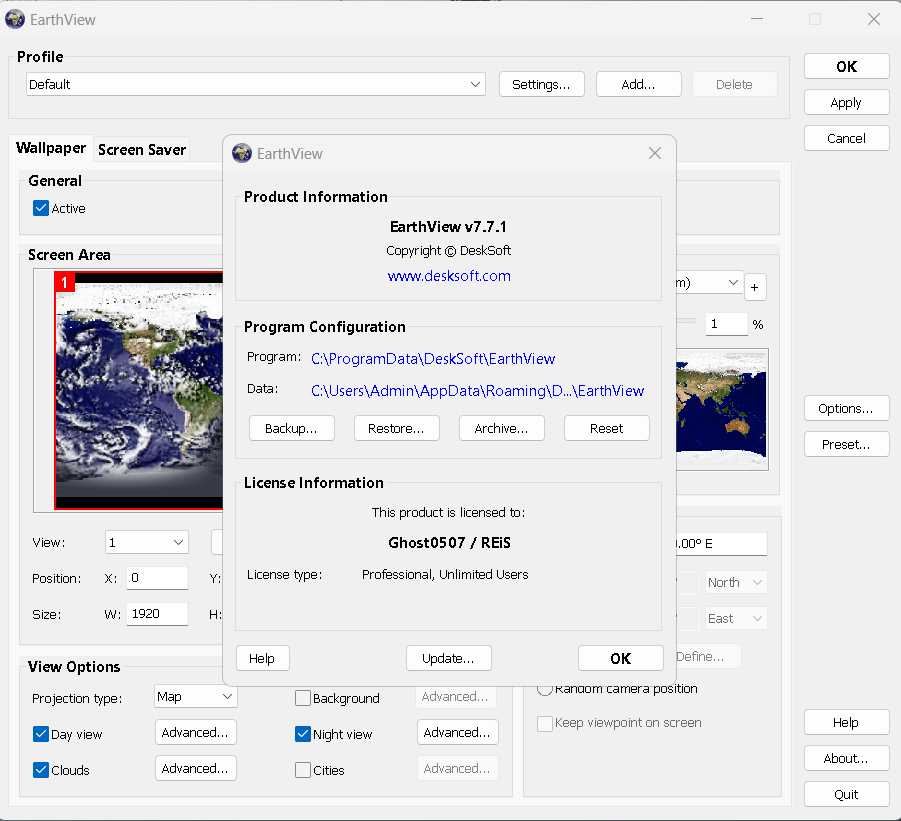Expand the Projection type Map dropdown

point(195,696)
